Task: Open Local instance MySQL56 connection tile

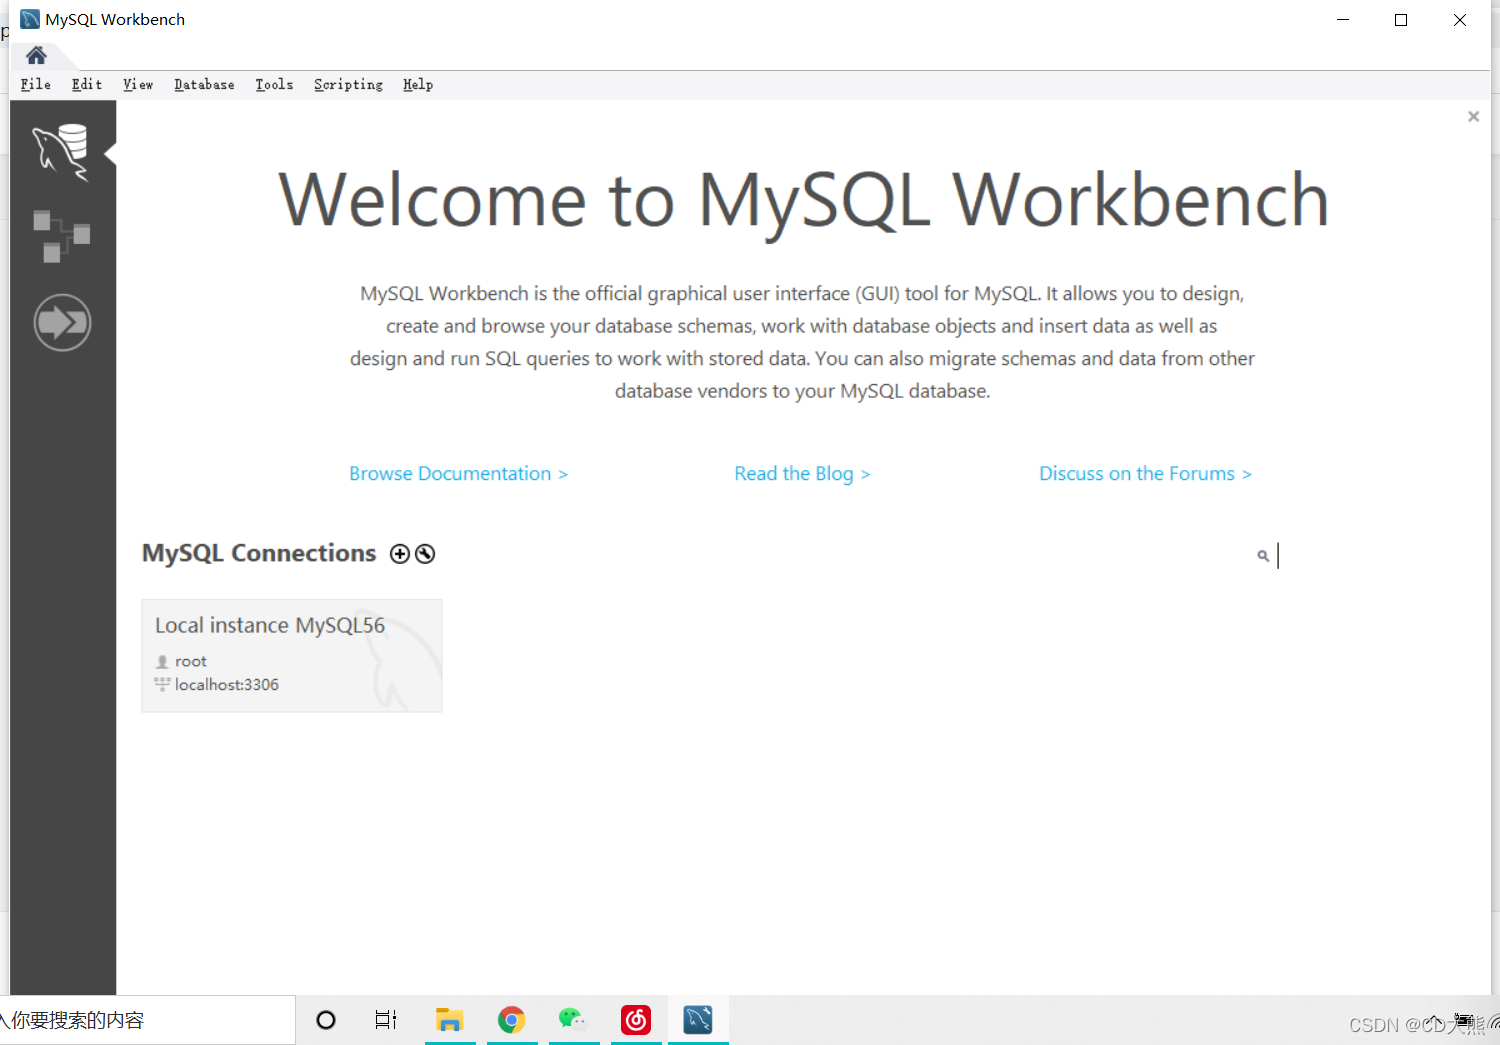Action: (x=292, y=656)
